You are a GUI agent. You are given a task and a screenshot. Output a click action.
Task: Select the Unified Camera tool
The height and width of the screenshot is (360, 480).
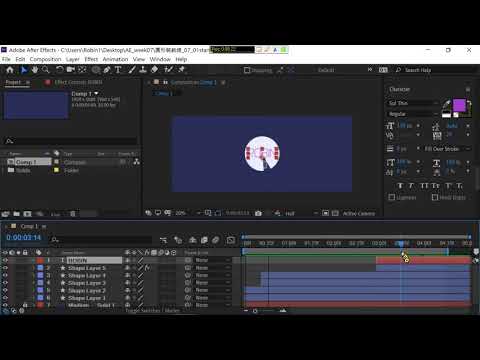(x=71, y=70)
